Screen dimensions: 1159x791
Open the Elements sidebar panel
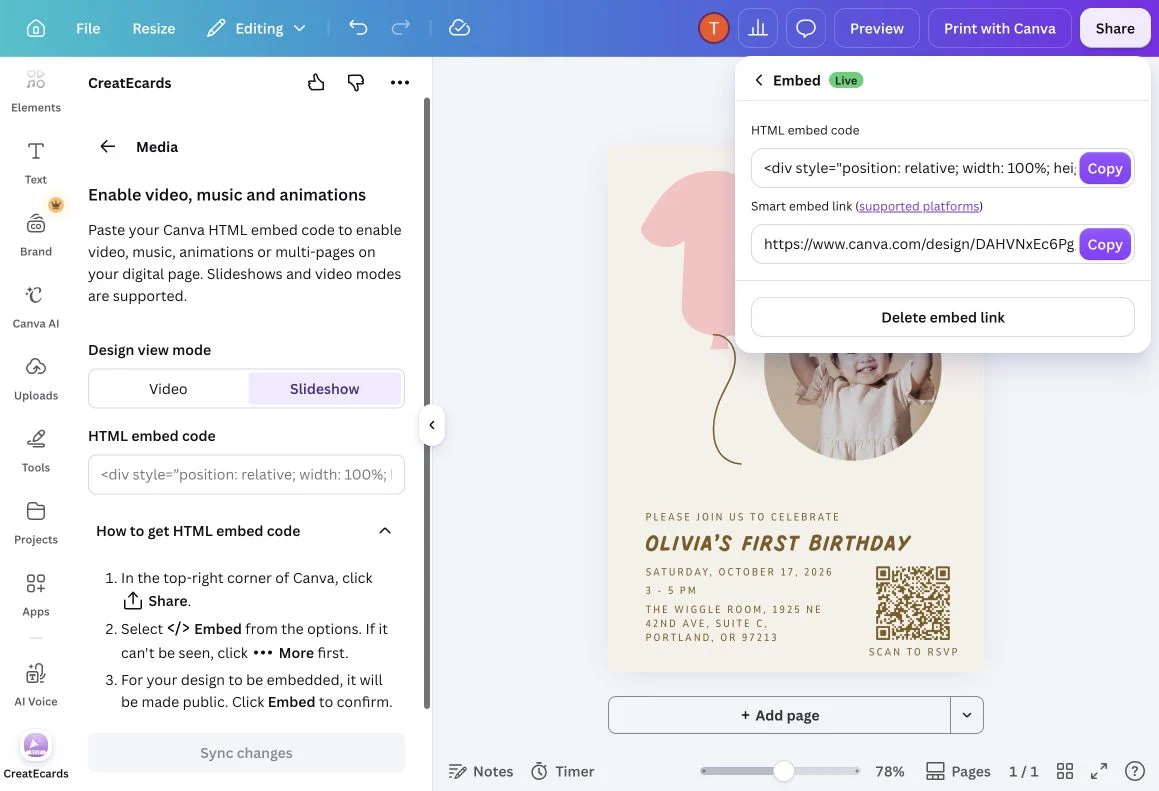point(35,92)
